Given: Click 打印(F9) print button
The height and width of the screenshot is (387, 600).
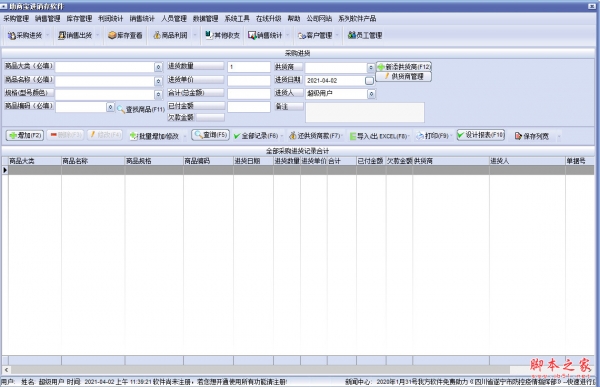Looking at the screenshot, I should point(432,136).
